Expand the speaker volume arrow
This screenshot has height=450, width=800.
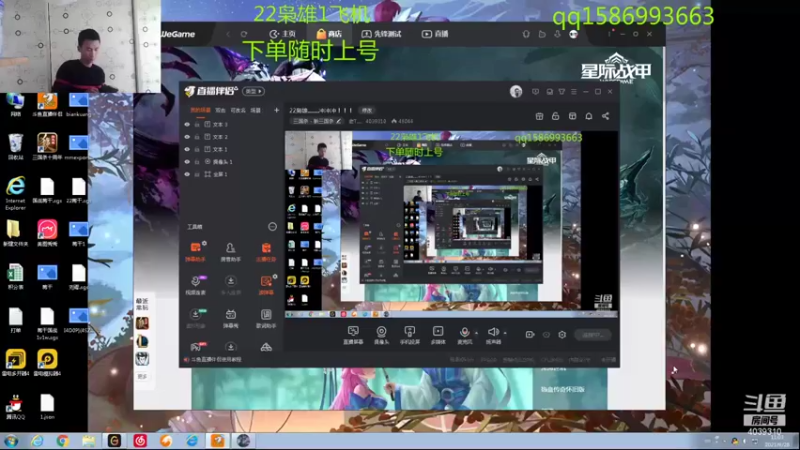tap(505, 333)
